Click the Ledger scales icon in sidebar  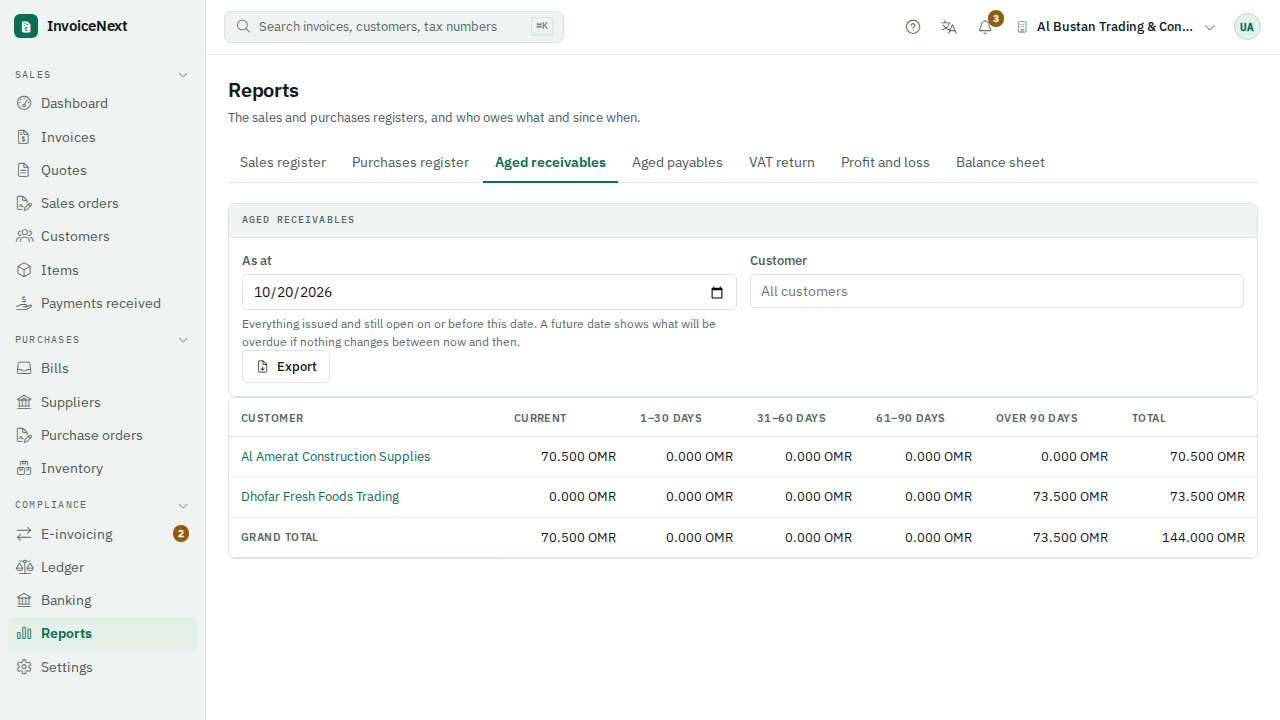pos(24,567)
